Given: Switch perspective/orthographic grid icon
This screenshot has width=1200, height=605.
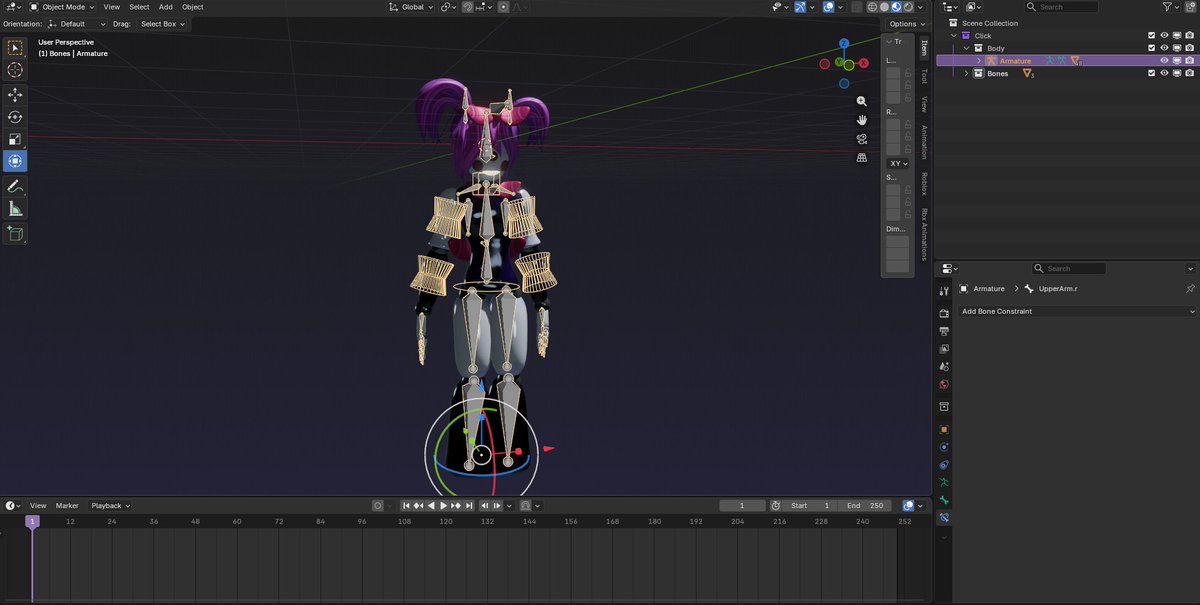Looking at the screenshot, I should click(862, 157).
